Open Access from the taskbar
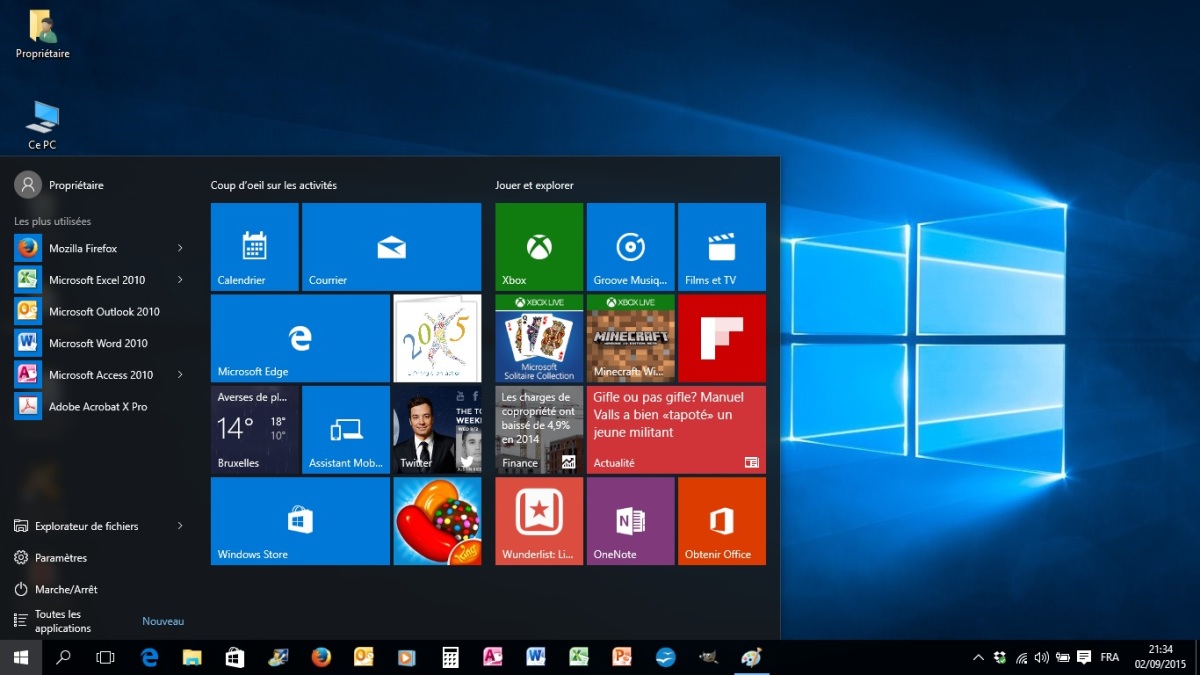 493,657
